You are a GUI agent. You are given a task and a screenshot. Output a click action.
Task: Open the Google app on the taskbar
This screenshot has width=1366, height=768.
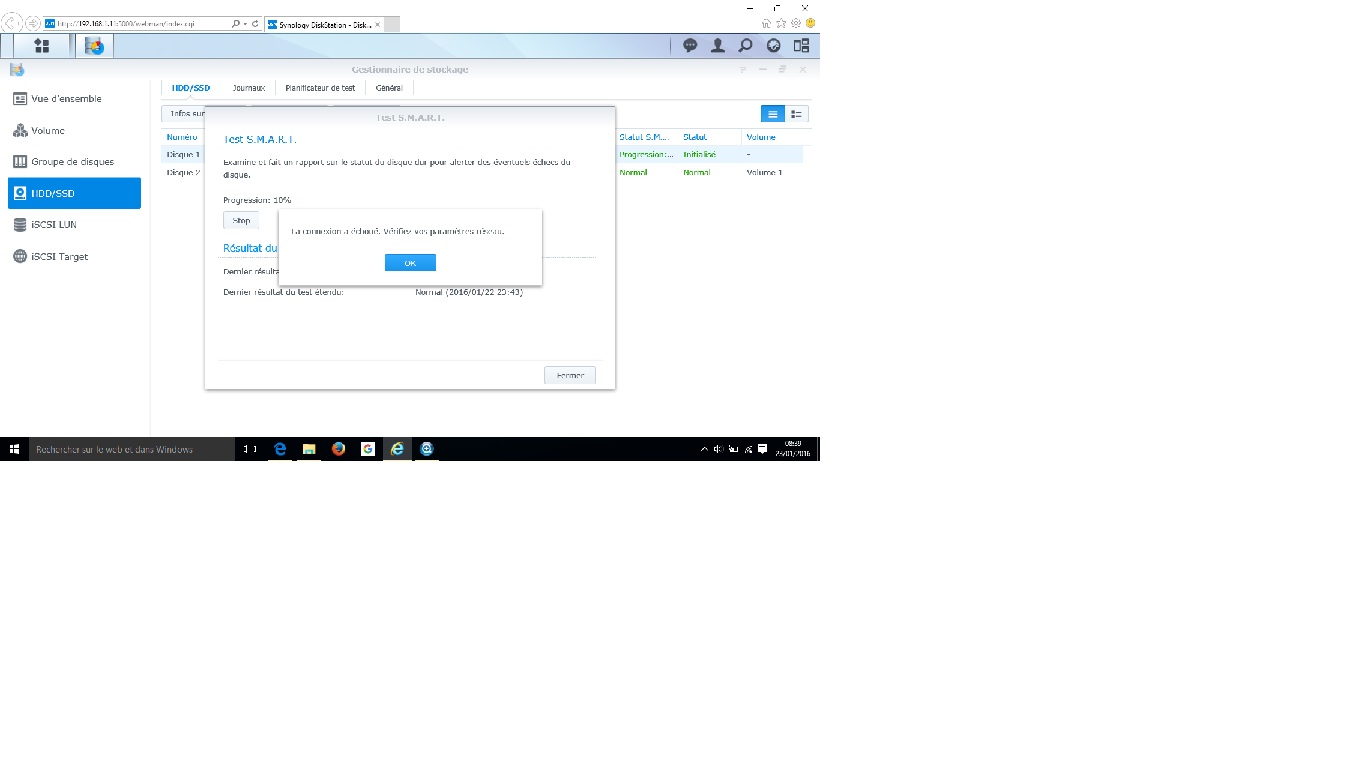tap(368, 449)
